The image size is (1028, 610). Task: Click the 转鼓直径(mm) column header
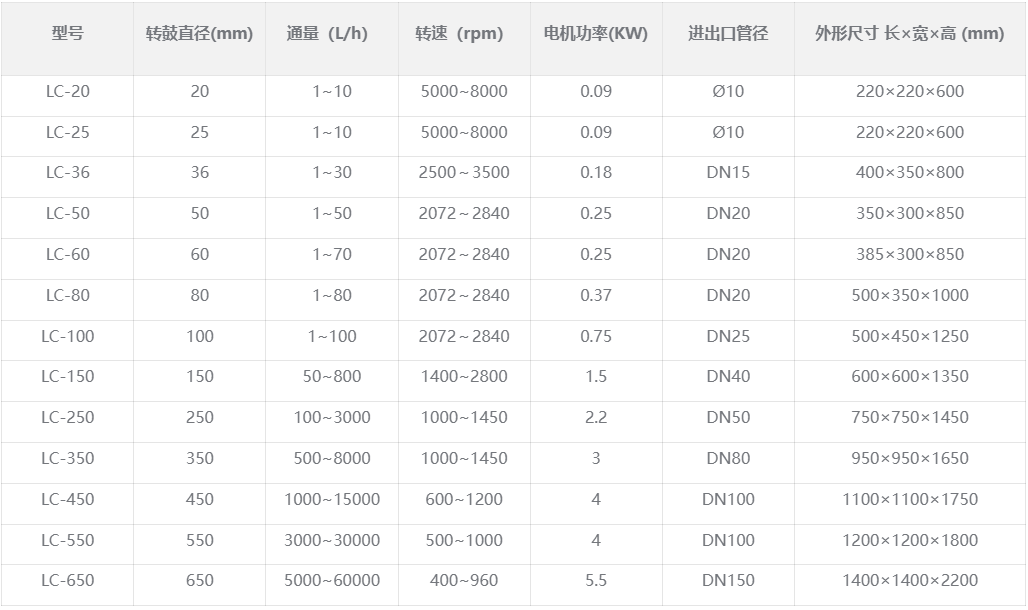tap(199, 33)
